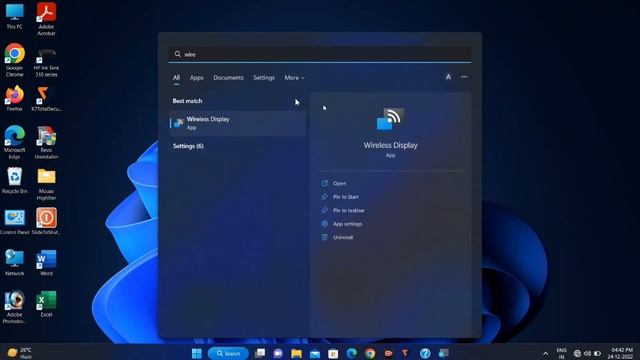Open Network desktop icon
640x360 pixels.
pyautogui.click(x=15, y=262)
